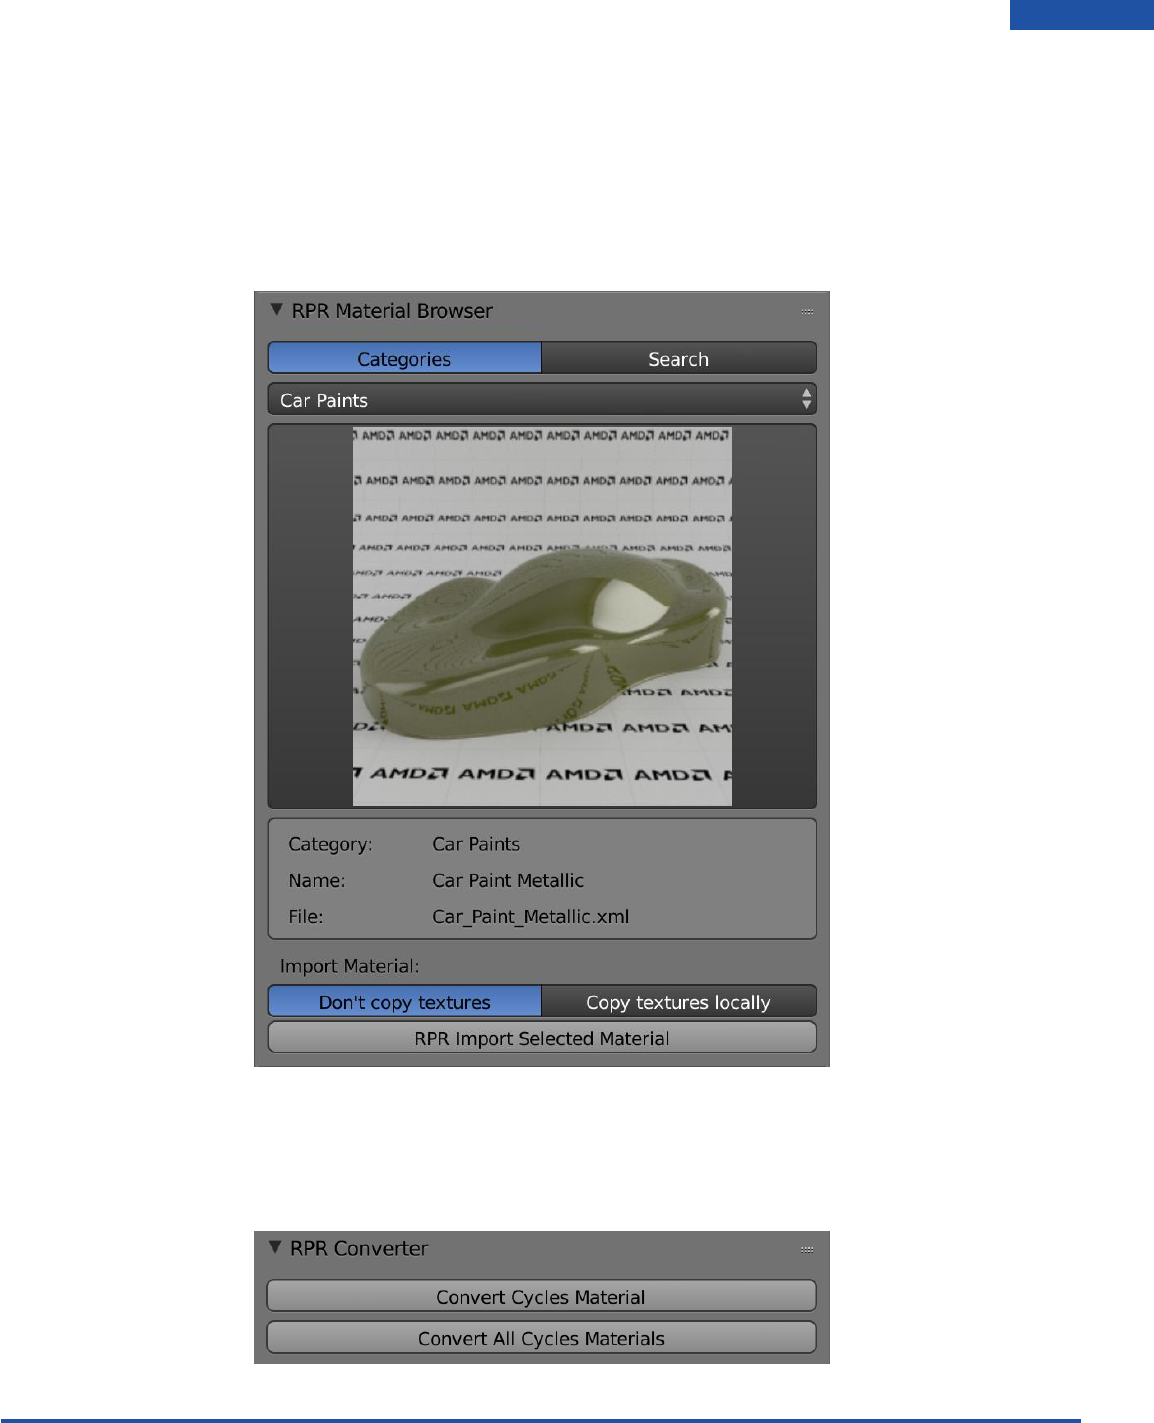Switch to the Search tab
1154x1423 pixels.
pos(679,358)
